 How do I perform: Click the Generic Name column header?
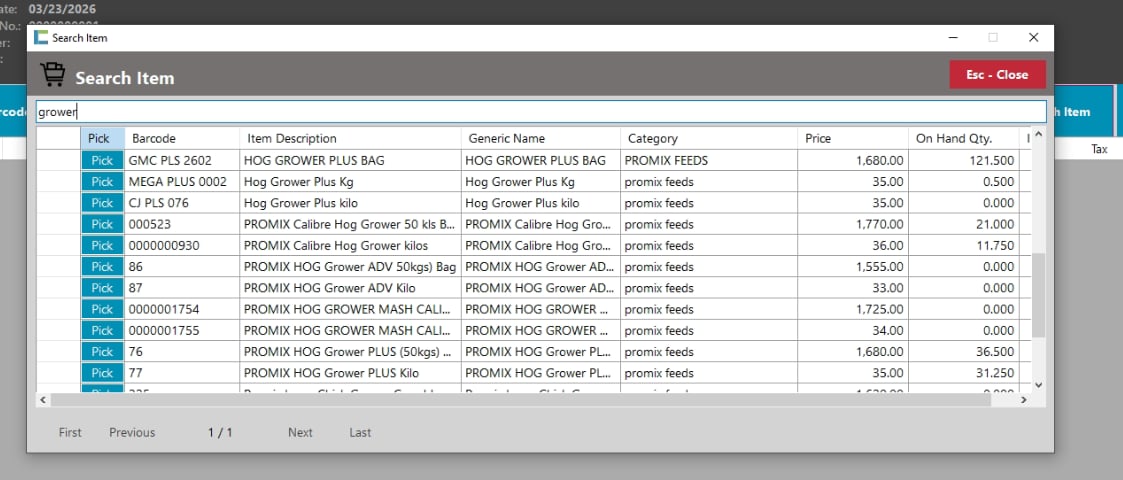point(539,139)
